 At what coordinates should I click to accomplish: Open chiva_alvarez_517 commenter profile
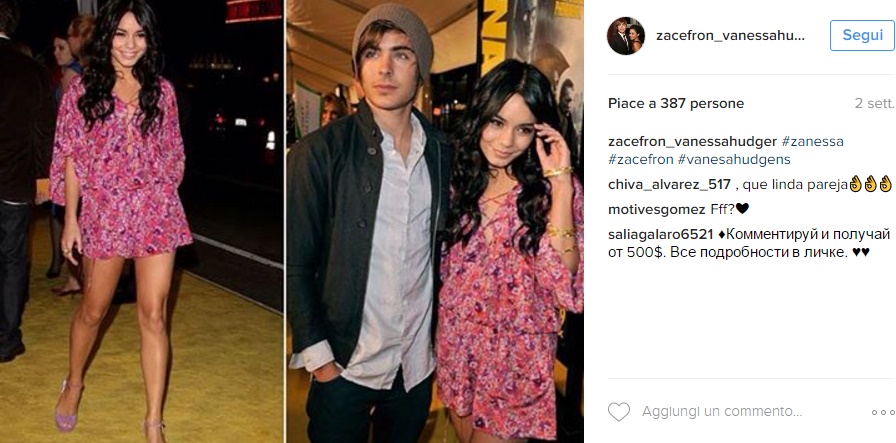coord(669,185)
